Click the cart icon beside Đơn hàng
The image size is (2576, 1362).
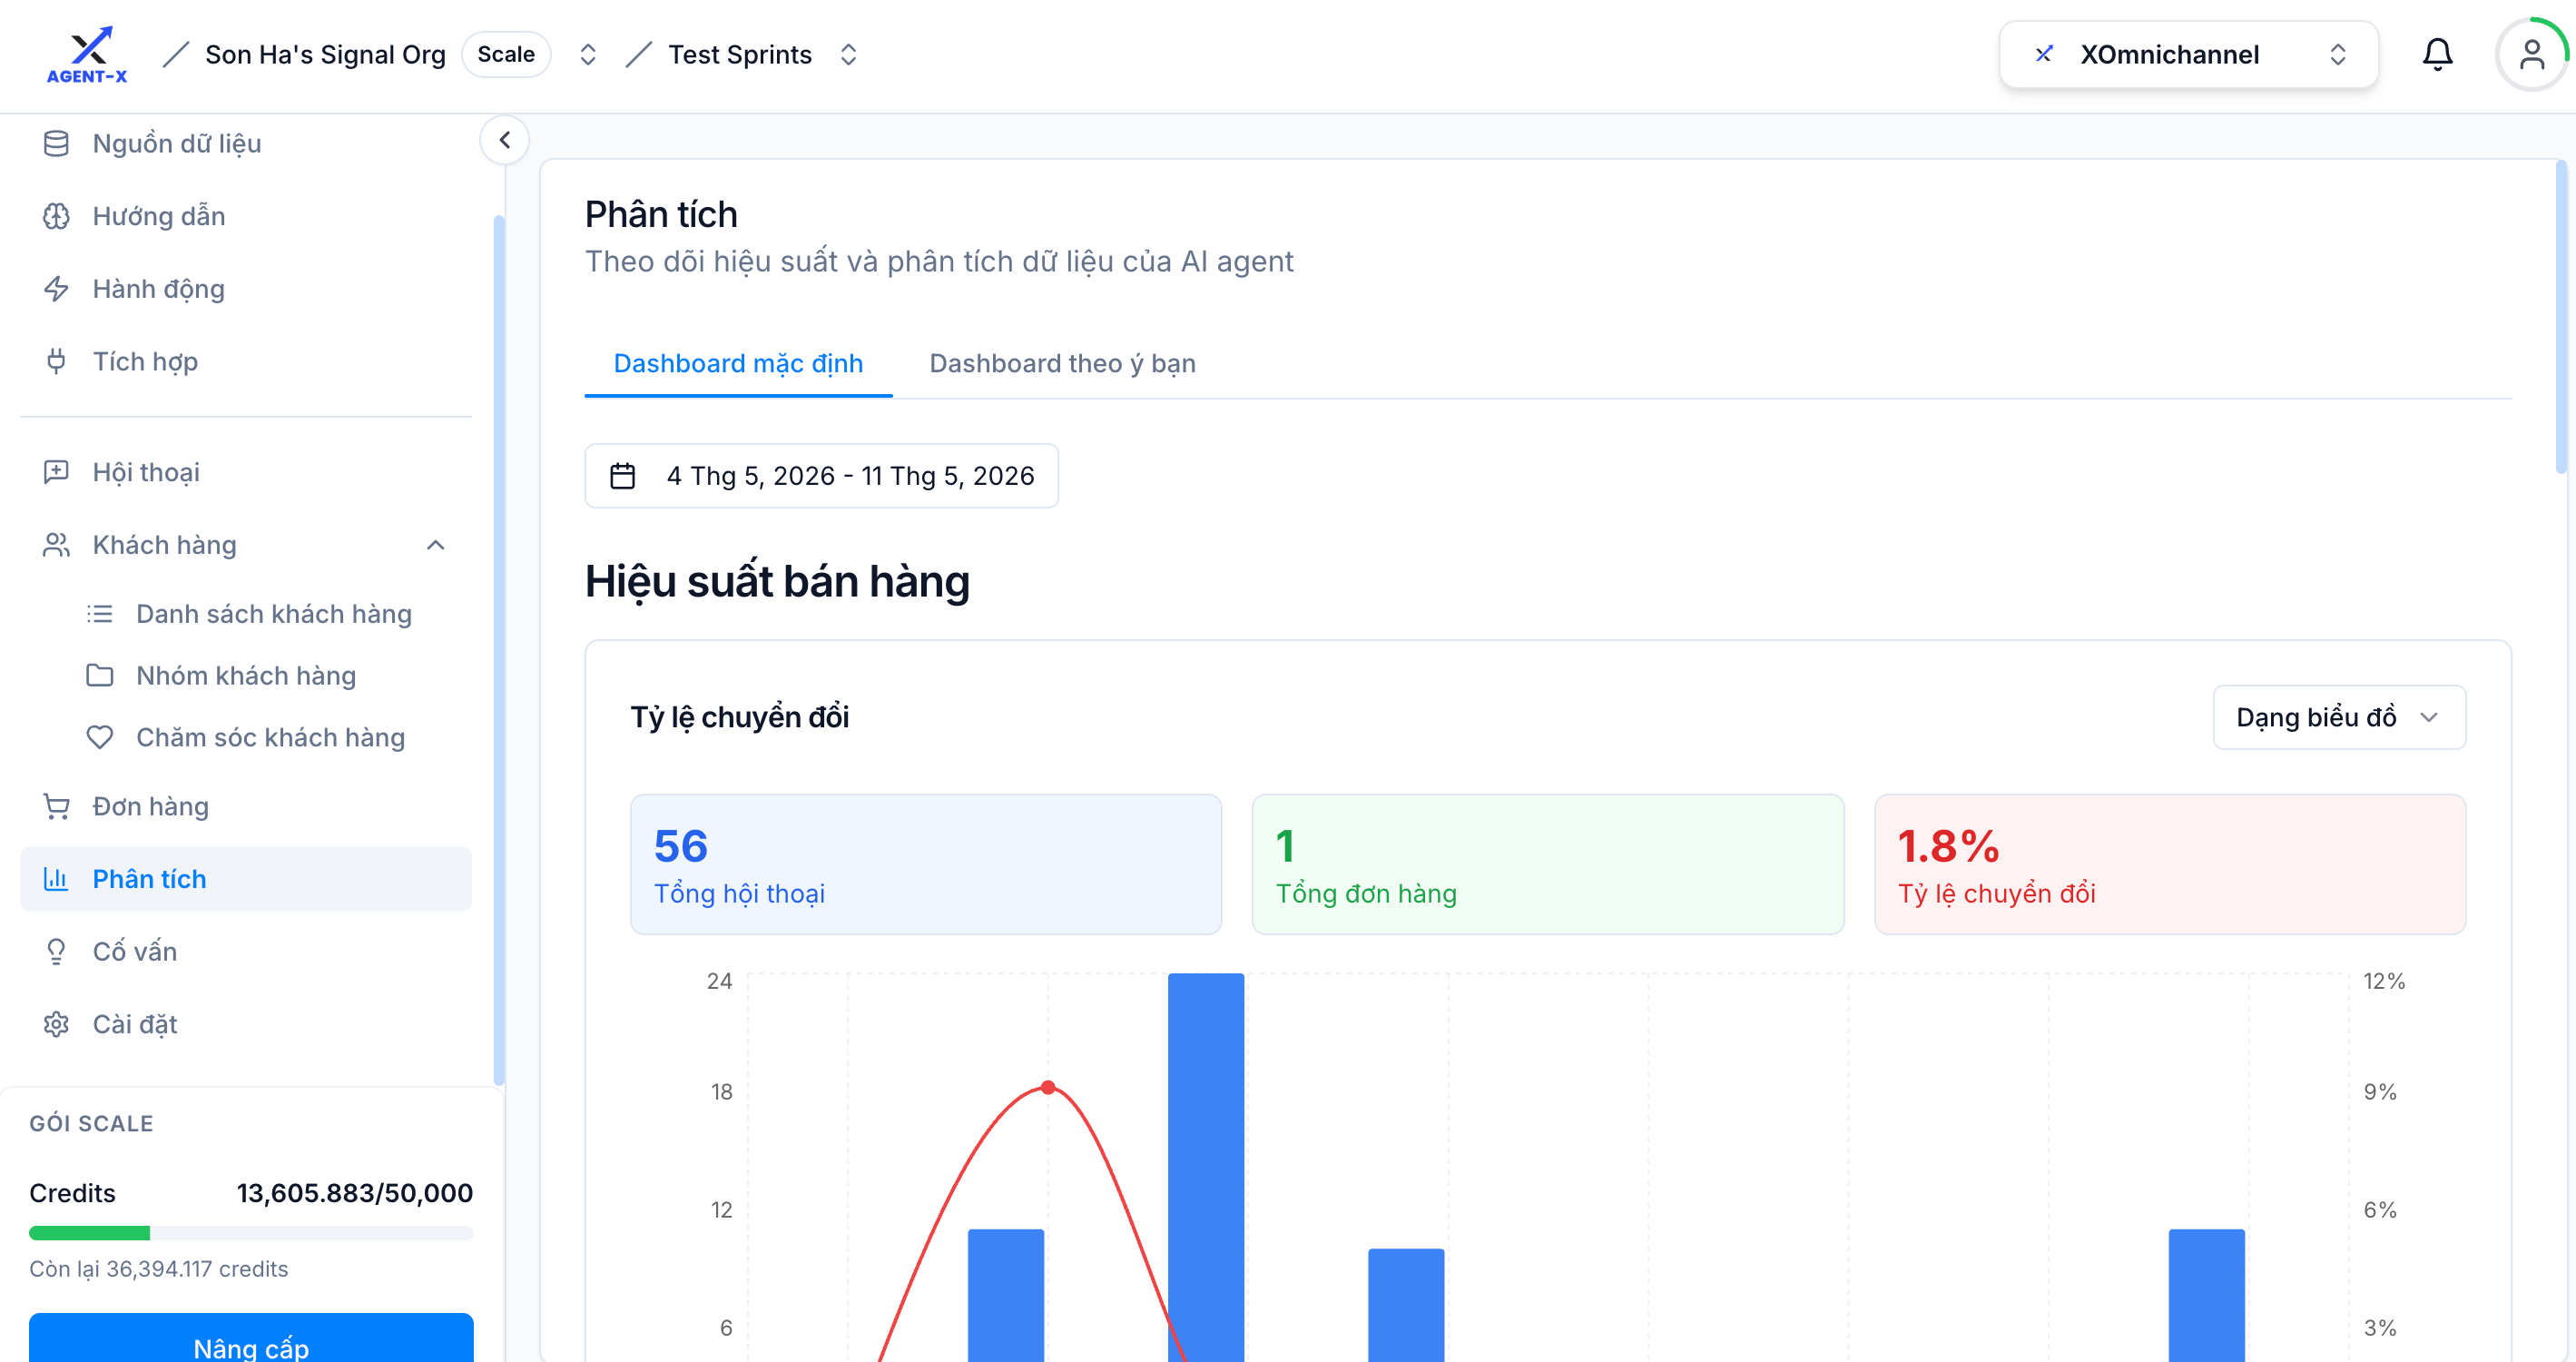coord(56,806)
